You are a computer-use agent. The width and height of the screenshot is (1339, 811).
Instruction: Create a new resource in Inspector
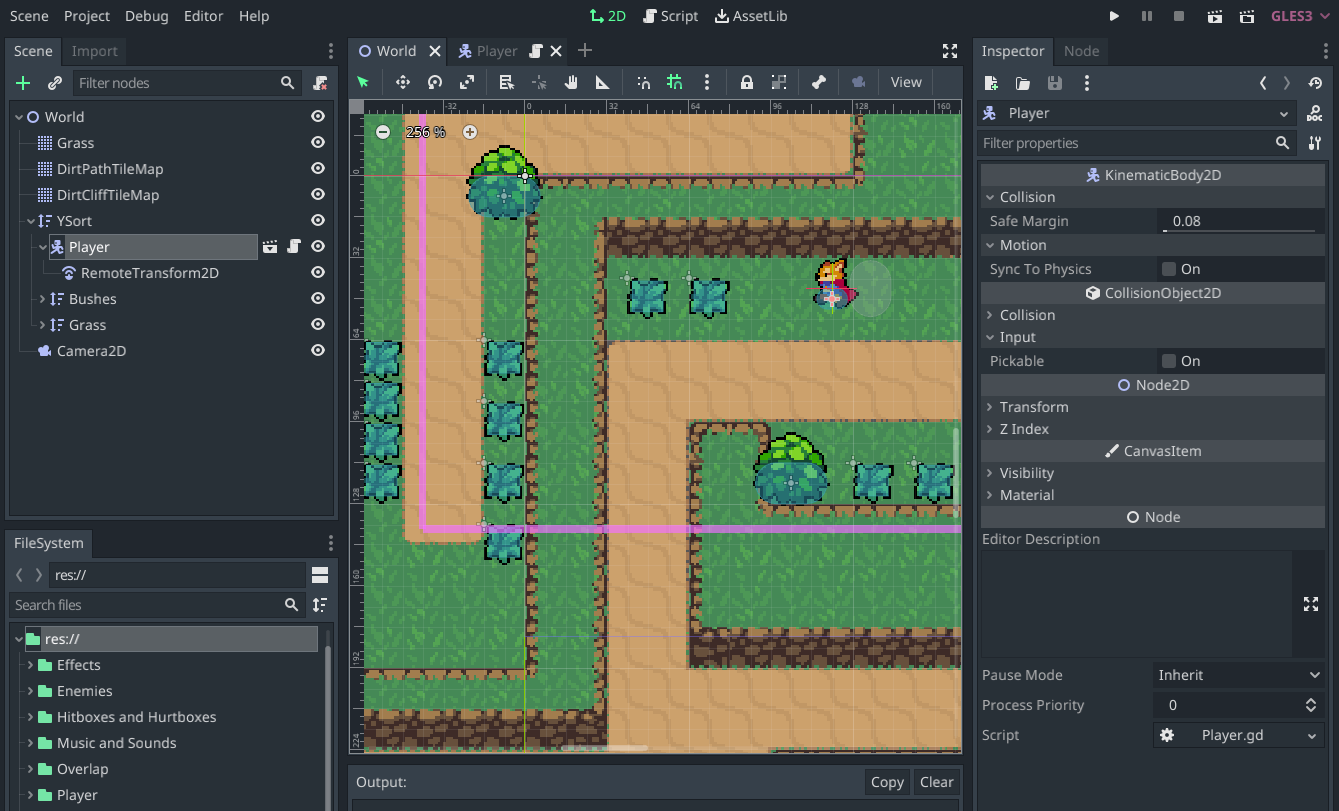pos(991,83)
